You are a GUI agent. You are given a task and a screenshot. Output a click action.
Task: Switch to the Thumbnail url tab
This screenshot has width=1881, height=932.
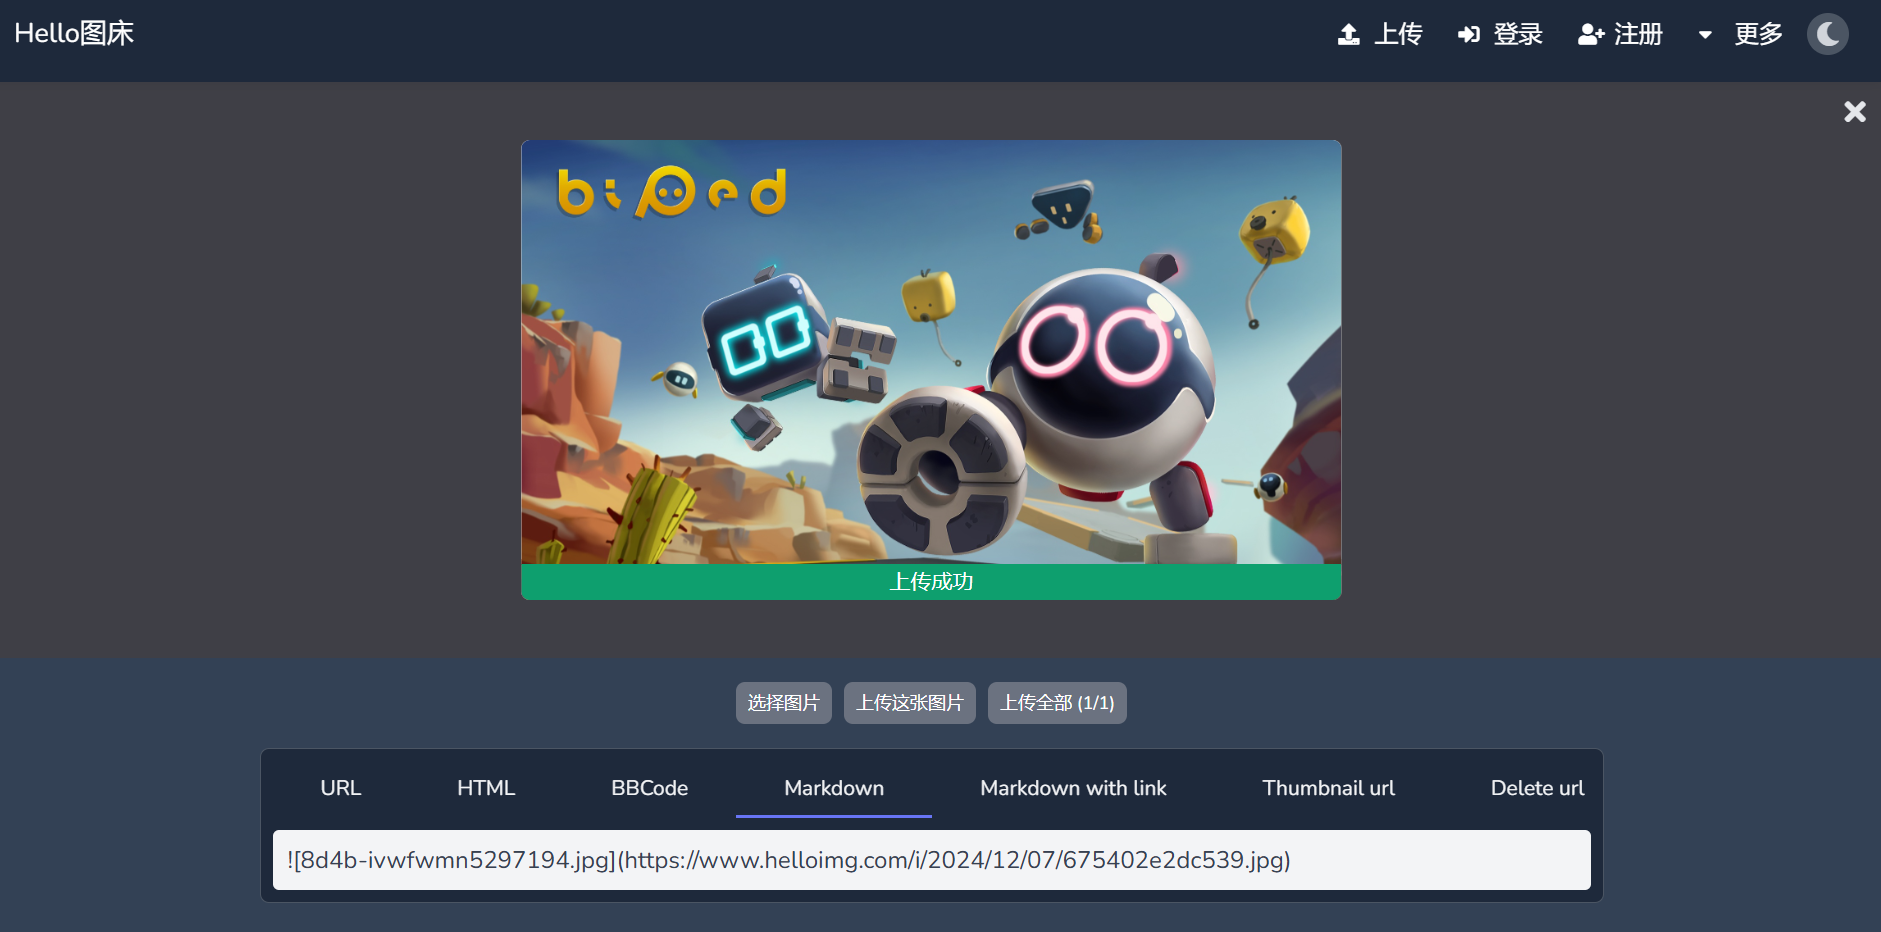tap(1328, 788)
